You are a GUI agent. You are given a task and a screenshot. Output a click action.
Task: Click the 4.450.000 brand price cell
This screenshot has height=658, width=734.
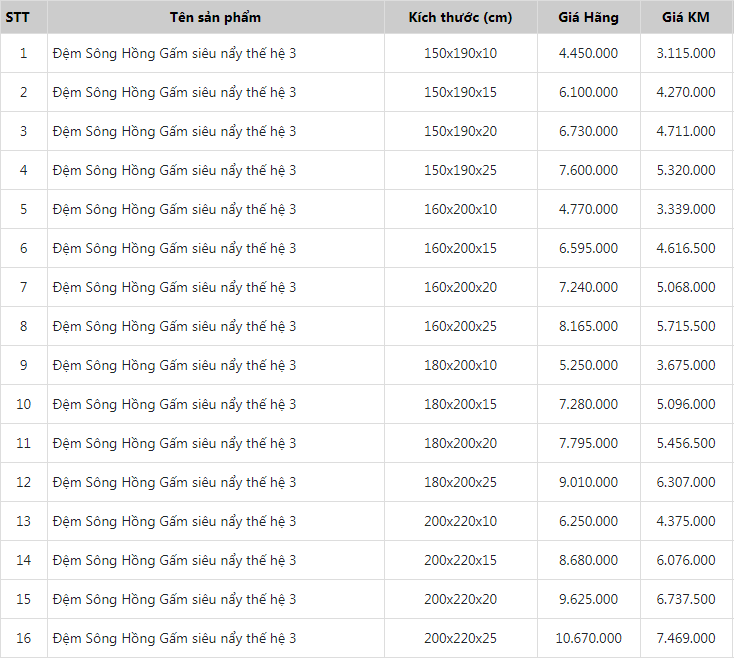588,53
